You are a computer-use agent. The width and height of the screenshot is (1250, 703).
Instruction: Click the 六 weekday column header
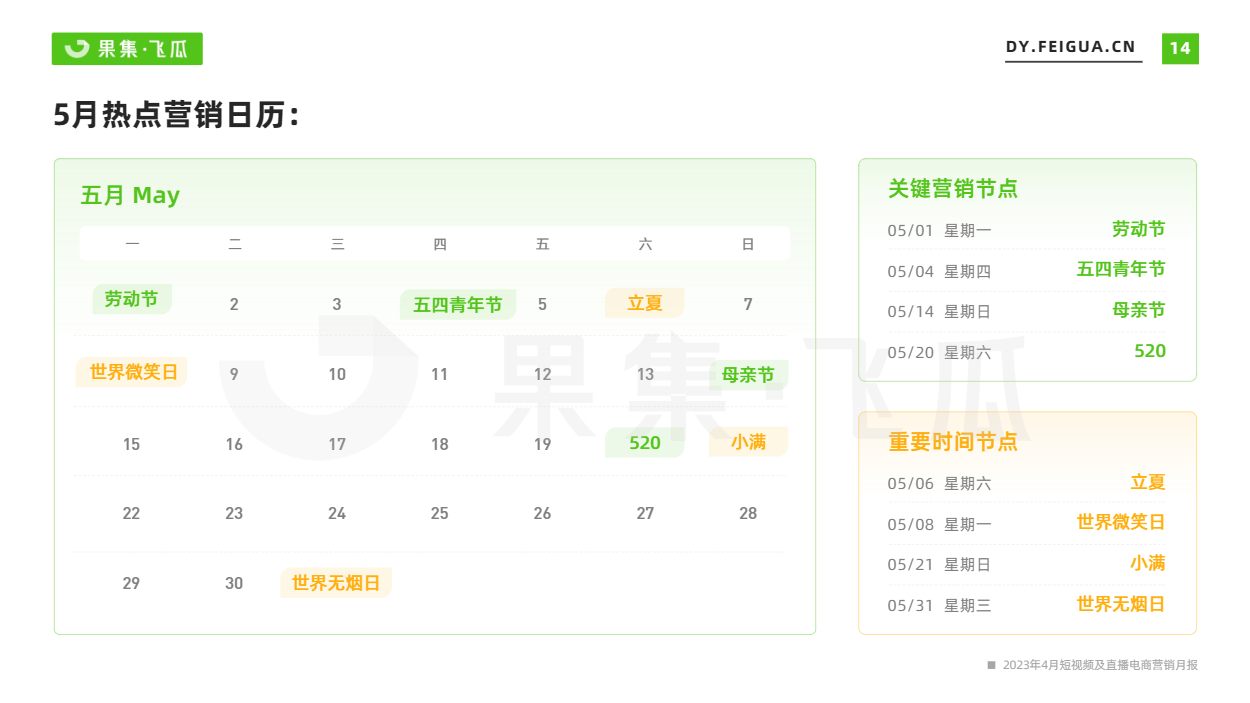point(645,244)
